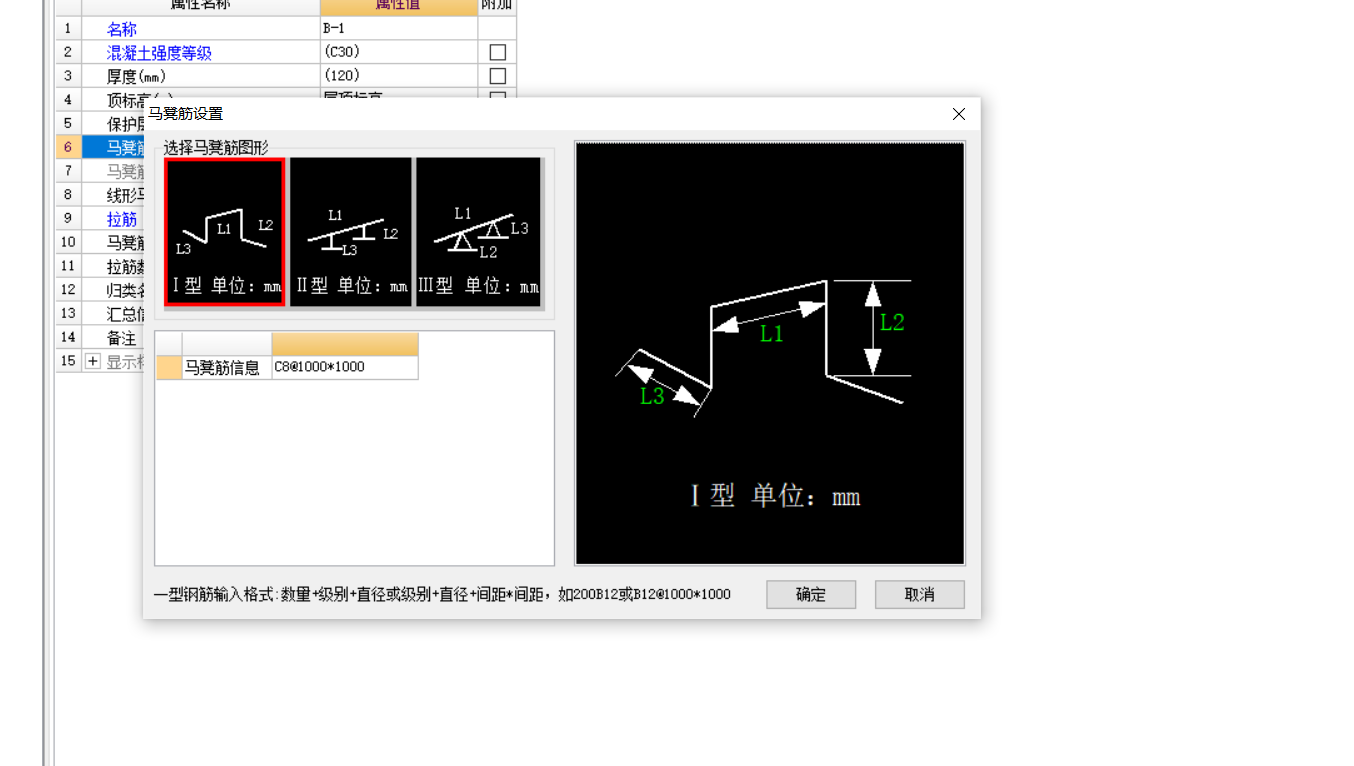
Task: Click the 混凝土强度等级 property label
Action: (159, 53)
